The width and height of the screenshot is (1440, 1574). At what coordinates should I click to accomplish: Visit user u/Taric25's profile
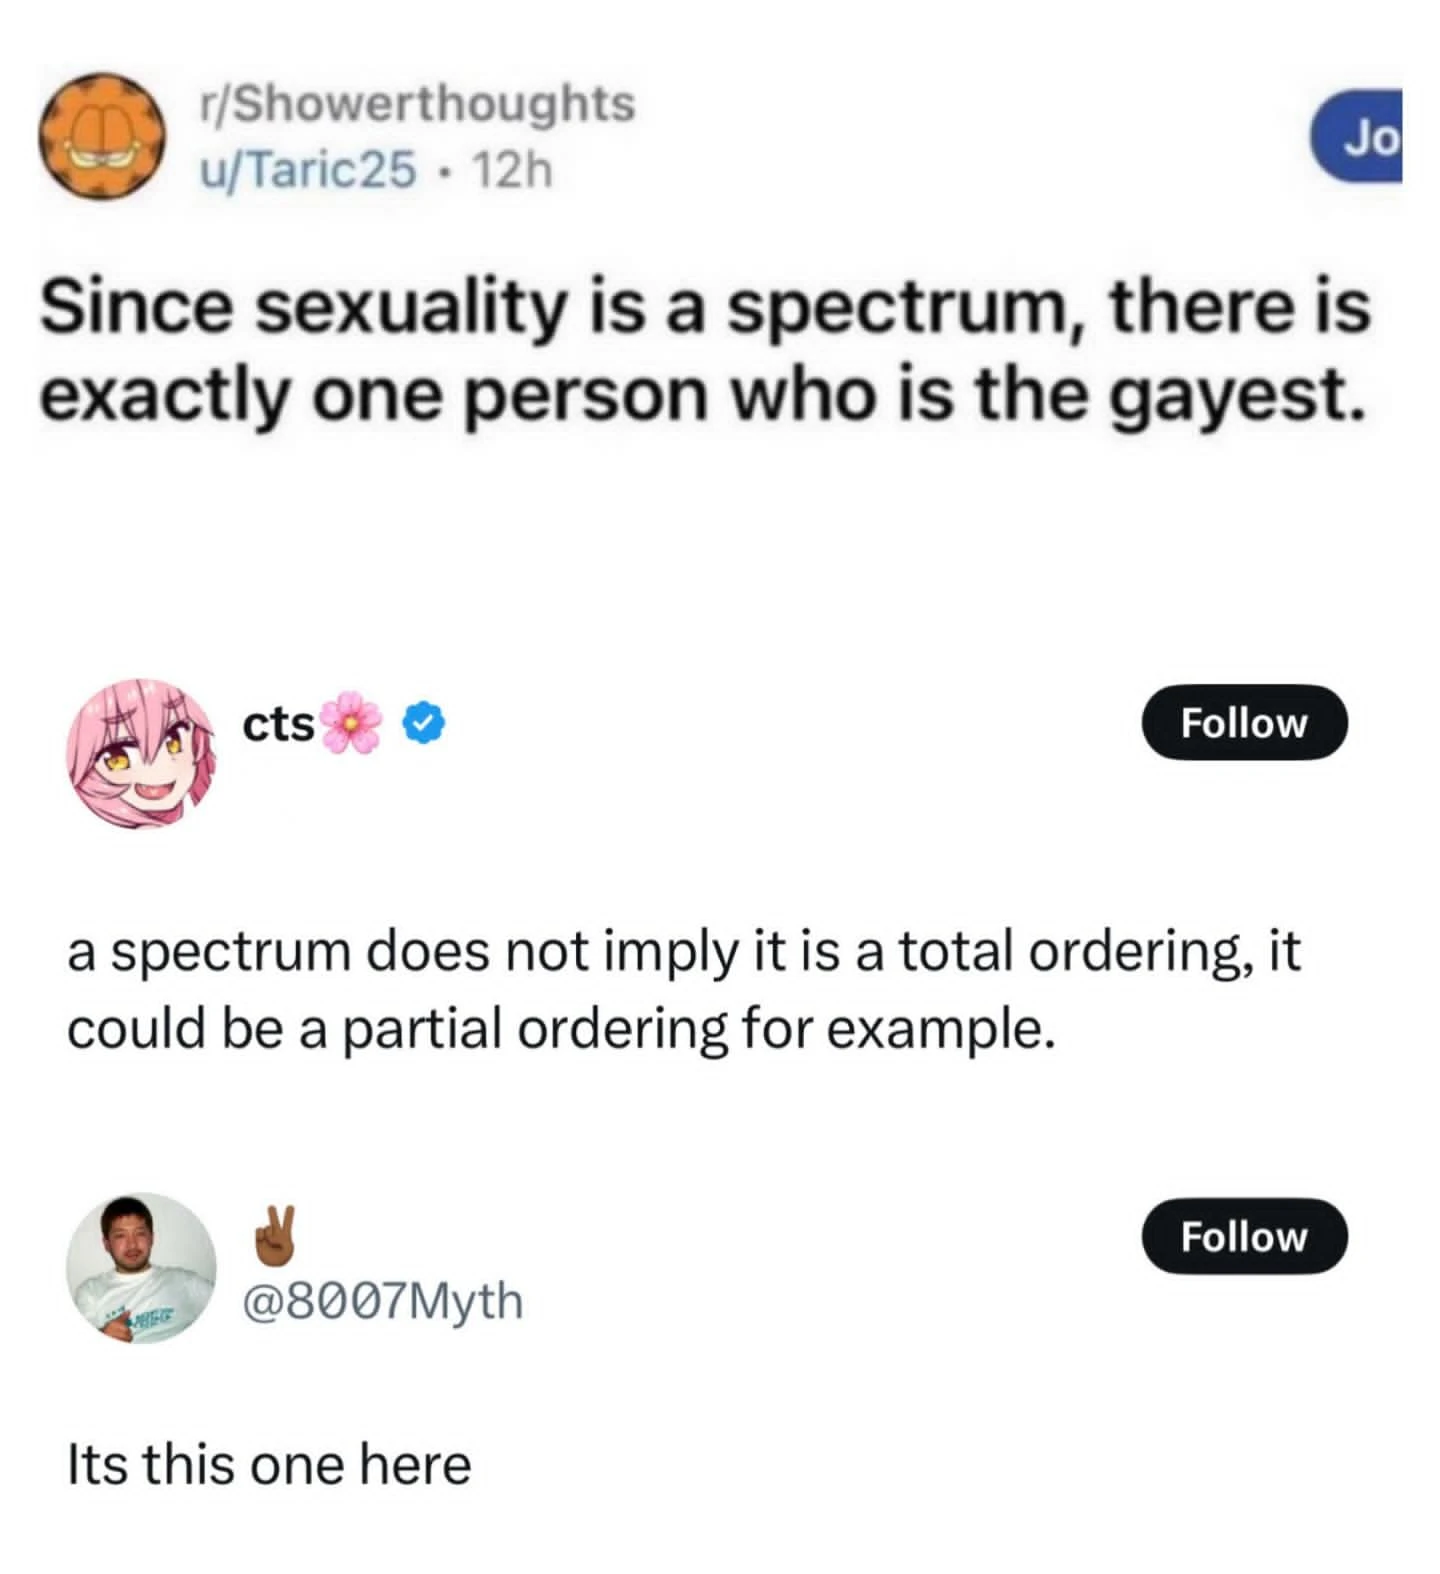(308, 170)
